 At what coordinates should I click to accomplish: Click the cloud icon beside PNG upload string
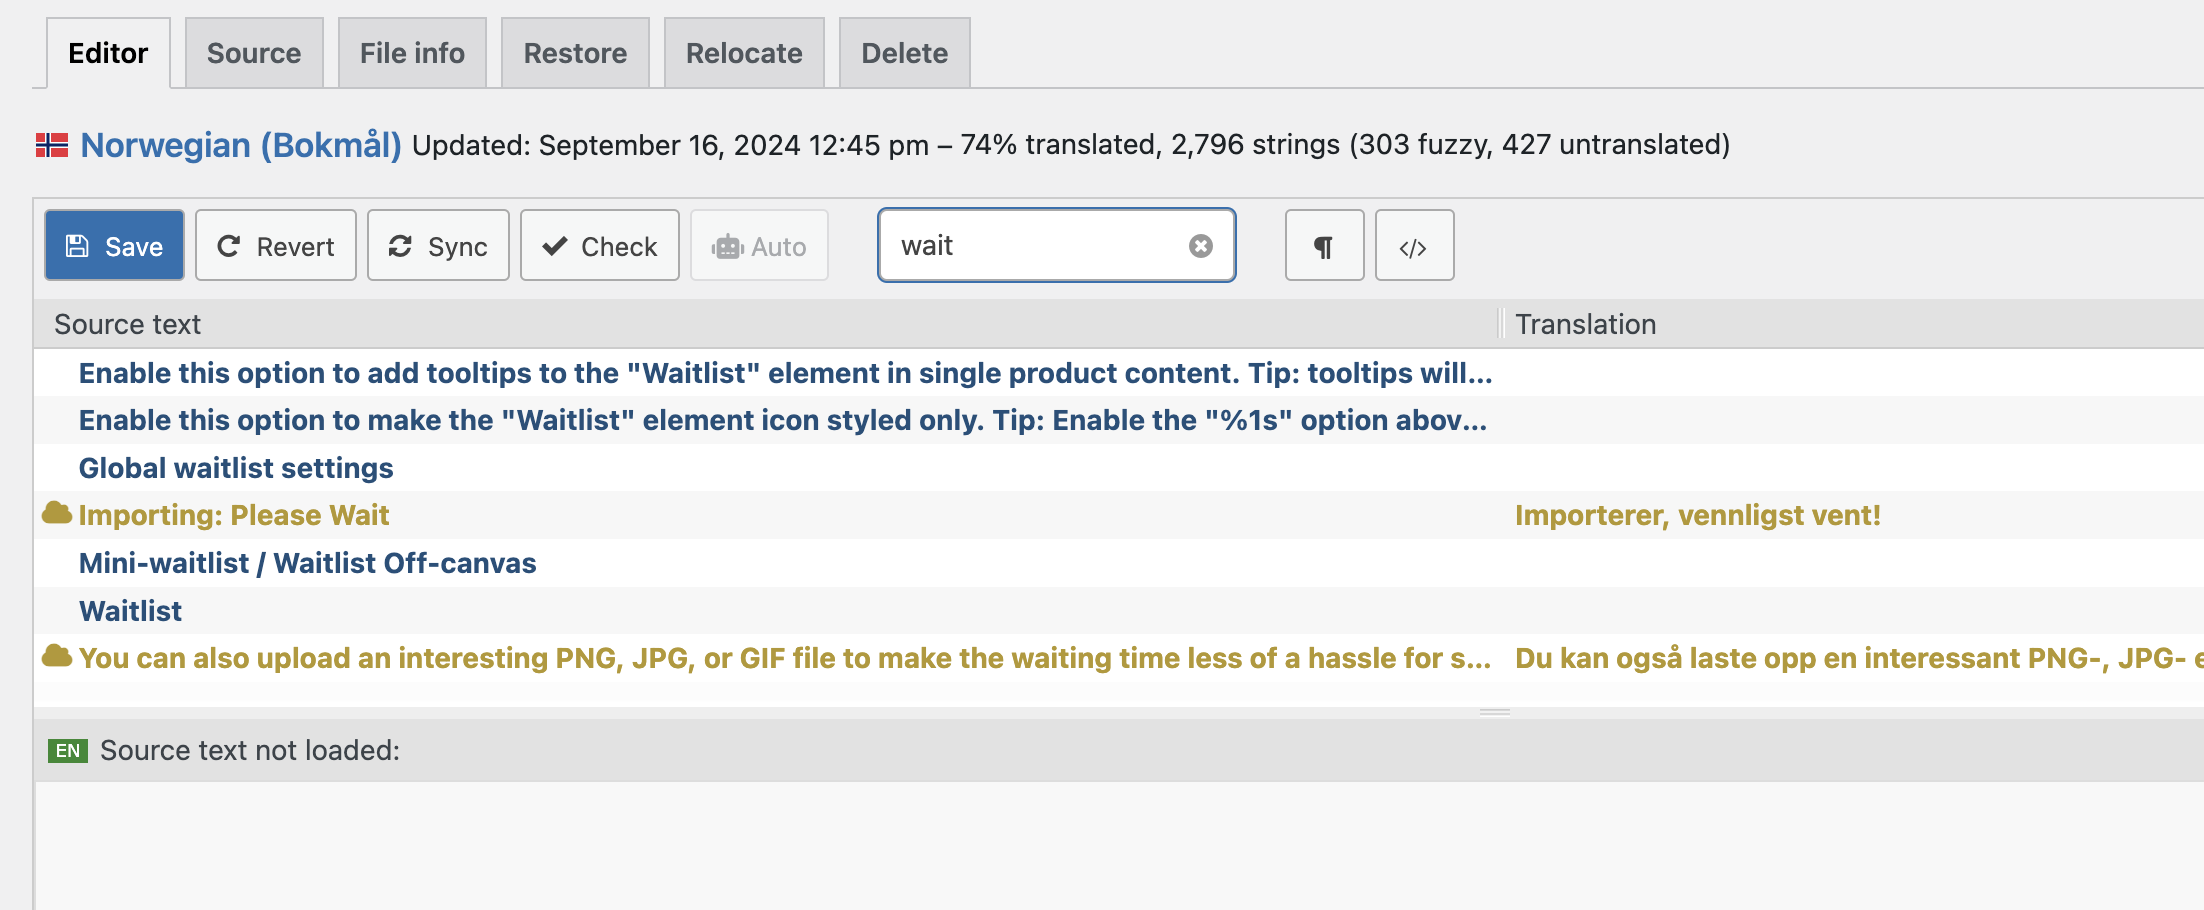tap(57, 657)
